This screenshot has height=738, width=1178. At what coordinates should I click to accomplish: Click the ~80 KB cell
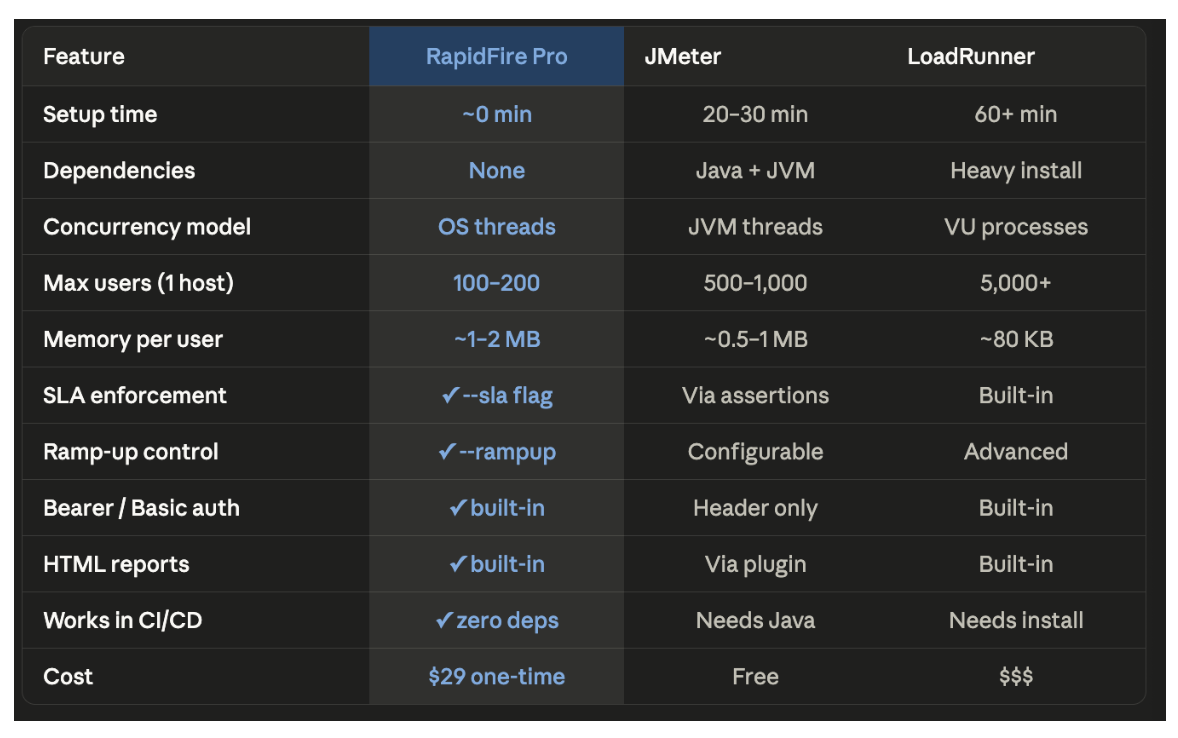pos(1016,340)
